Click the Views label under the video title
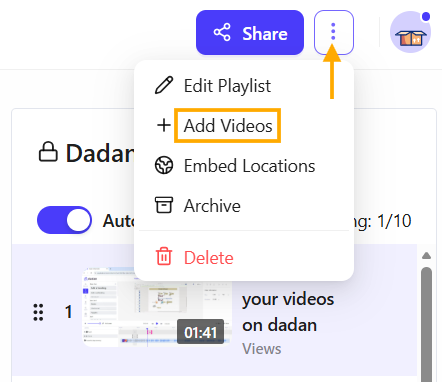 [x=262, y=349]
